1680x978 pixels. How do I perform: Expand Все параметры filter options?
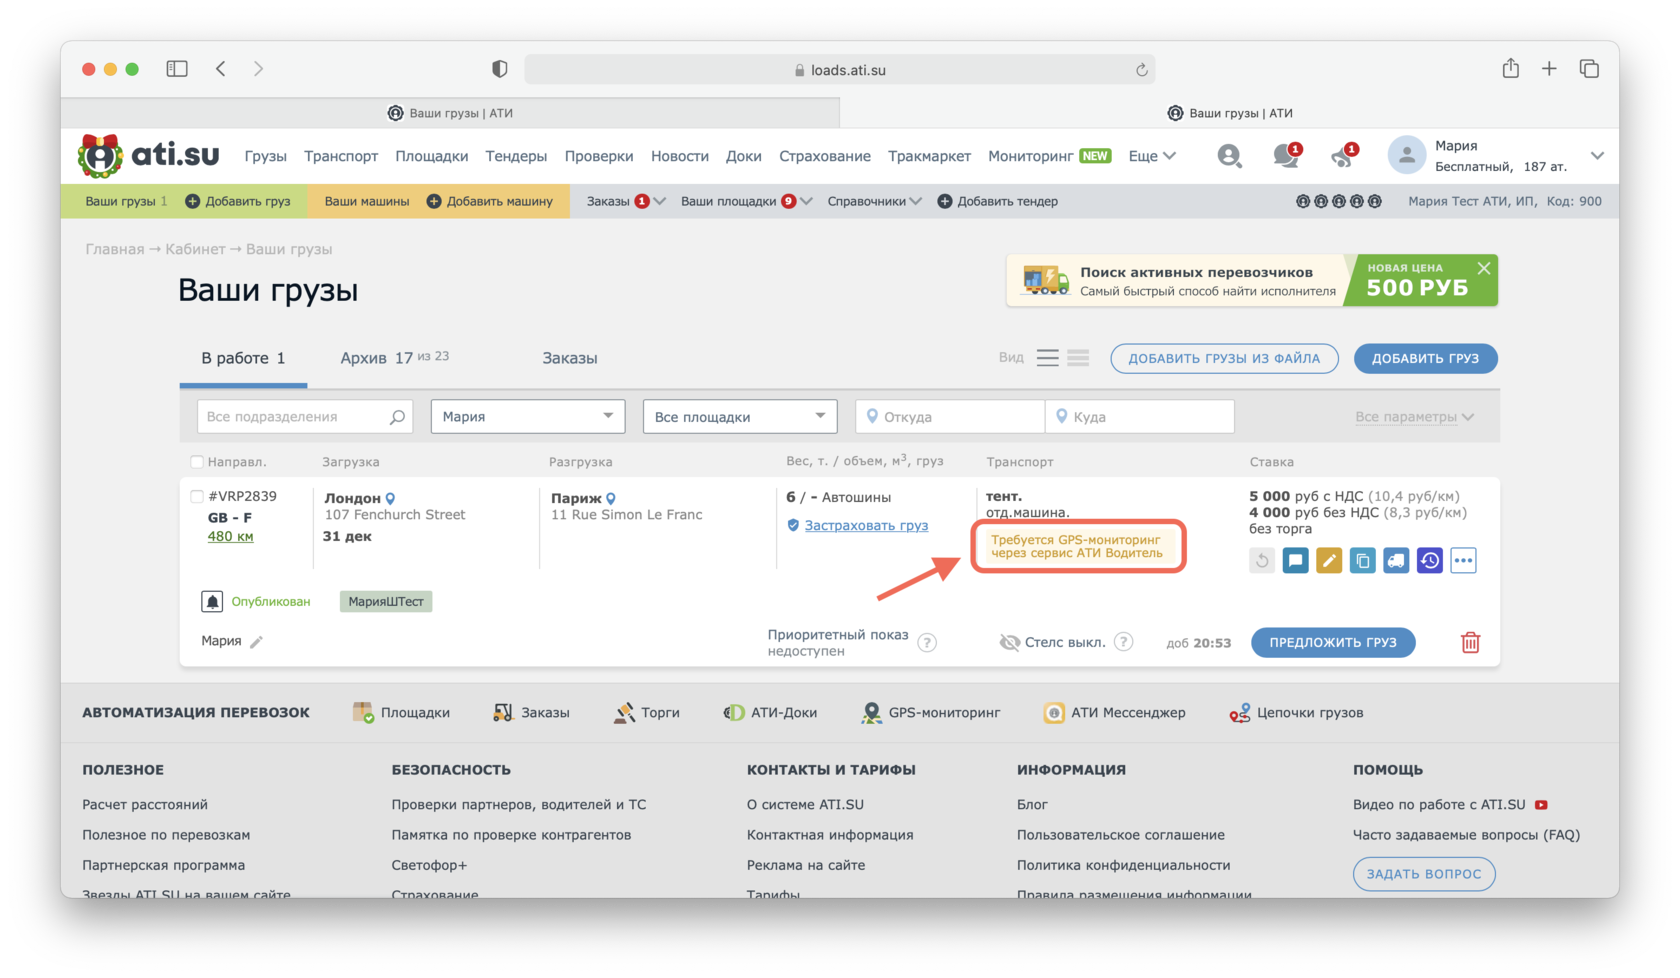click(1414, 417)
